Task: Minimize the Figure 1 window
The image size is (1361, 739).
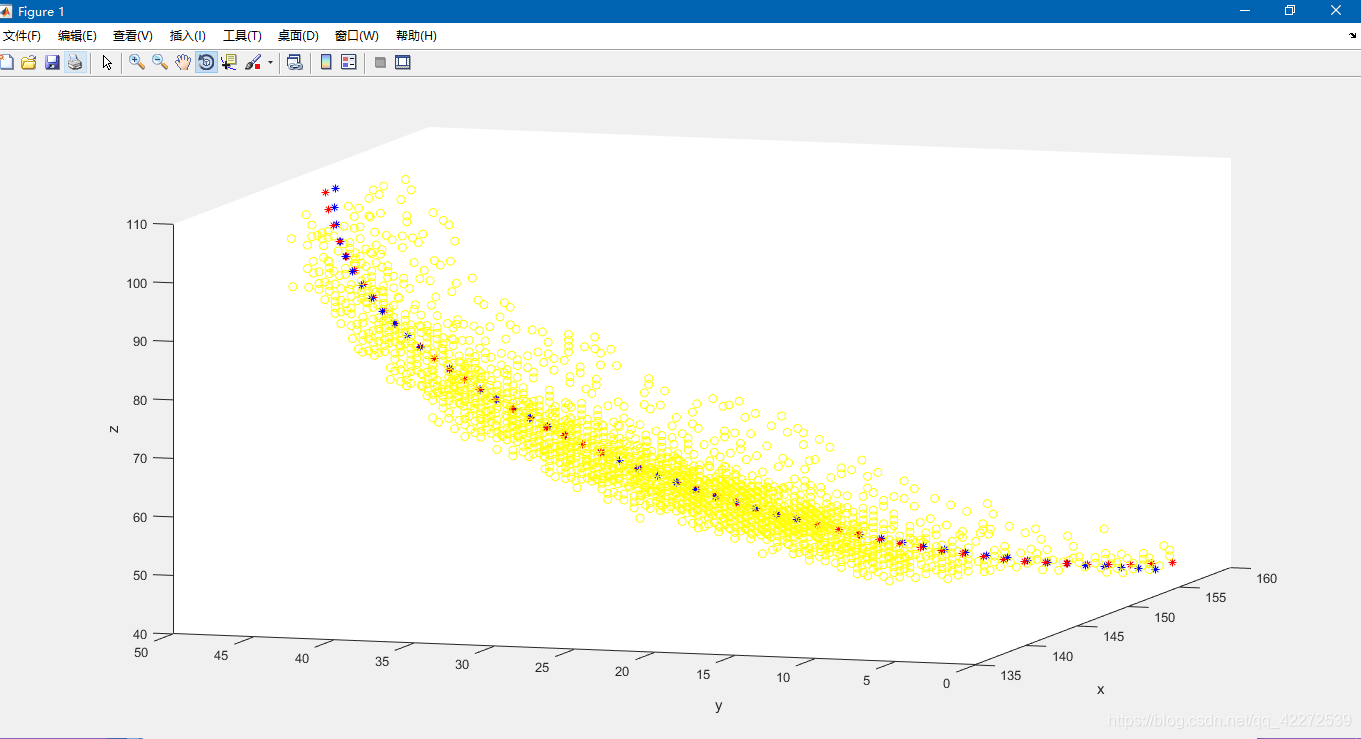Action: tap(1245, 11)
